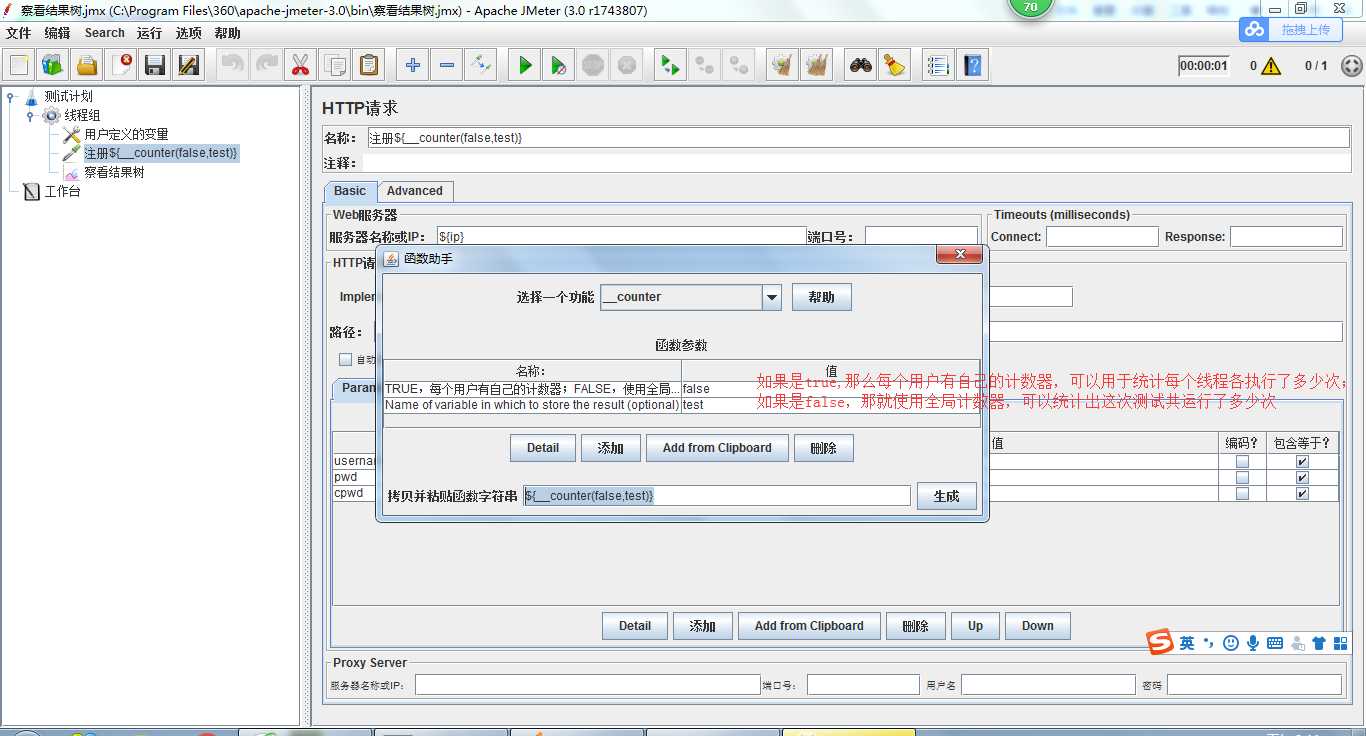Click the Up button below parameters table
Image resolution: width=1366 pixels, height=736 pixels.
tap(975, 626)
